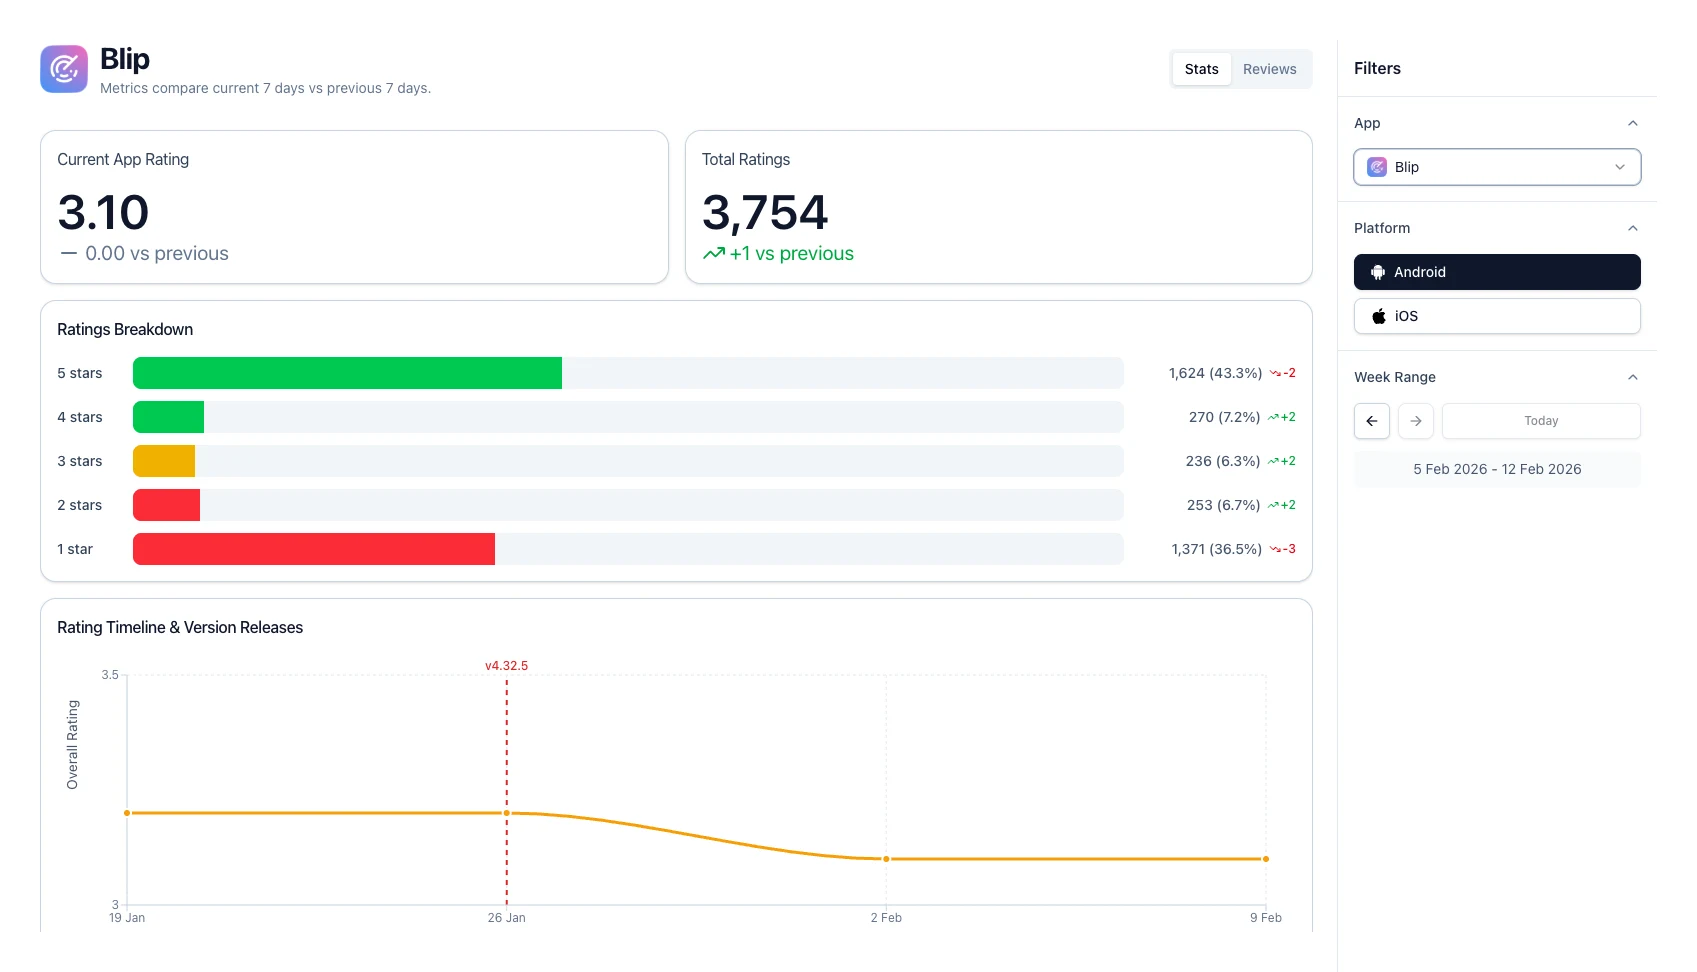Click the v4.32.5 release marker on timeline
Screen dimensions: 1697x972
click(x=506, y=666)
